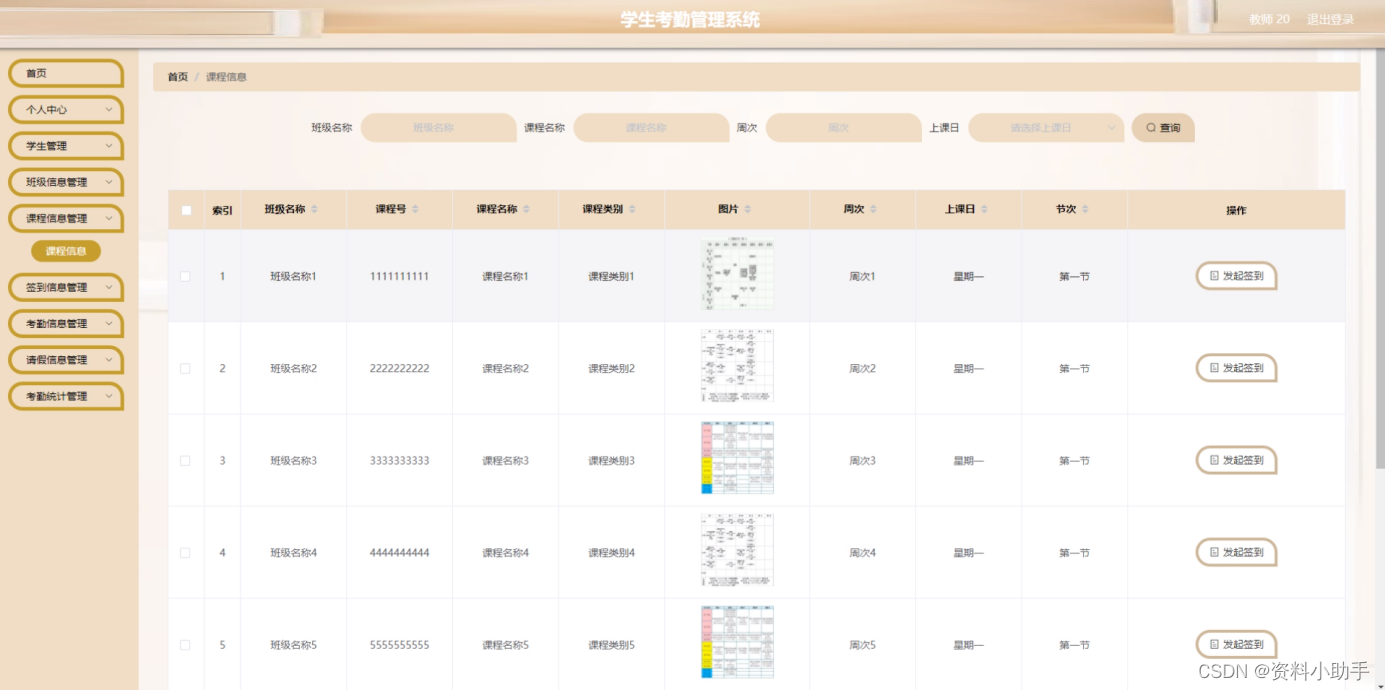Sort table by 图片 column arrows
This screenshot has width=1385, height=690.
pos(748,209)
